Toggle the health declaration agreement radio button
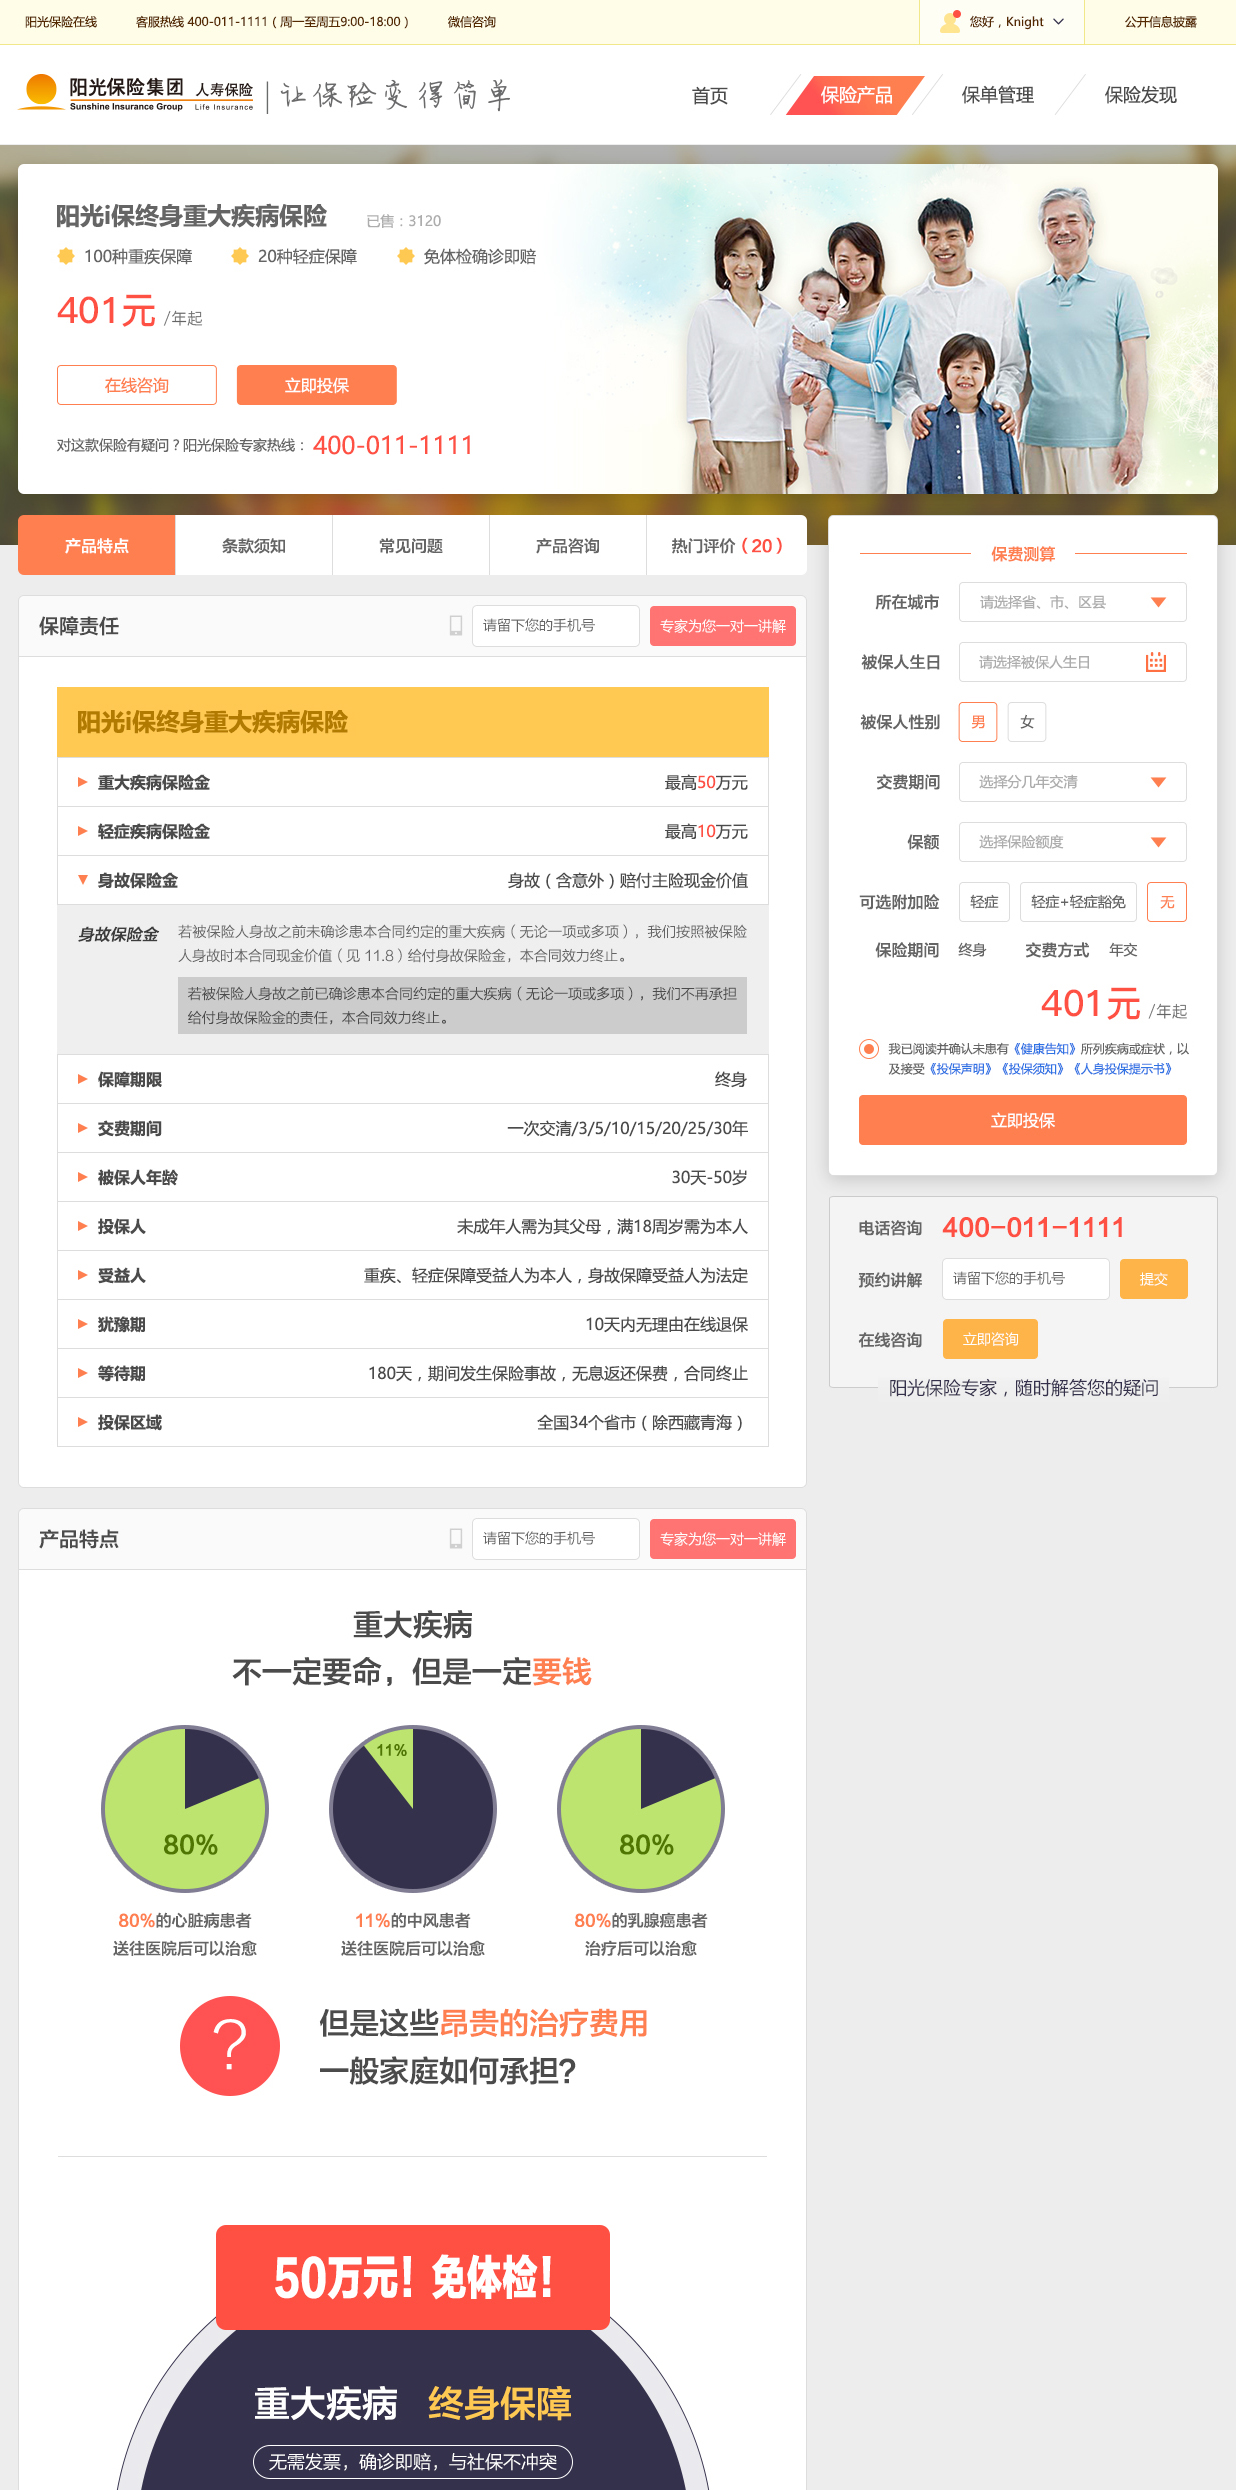 pyautogui.click(x=869, y=1049)
